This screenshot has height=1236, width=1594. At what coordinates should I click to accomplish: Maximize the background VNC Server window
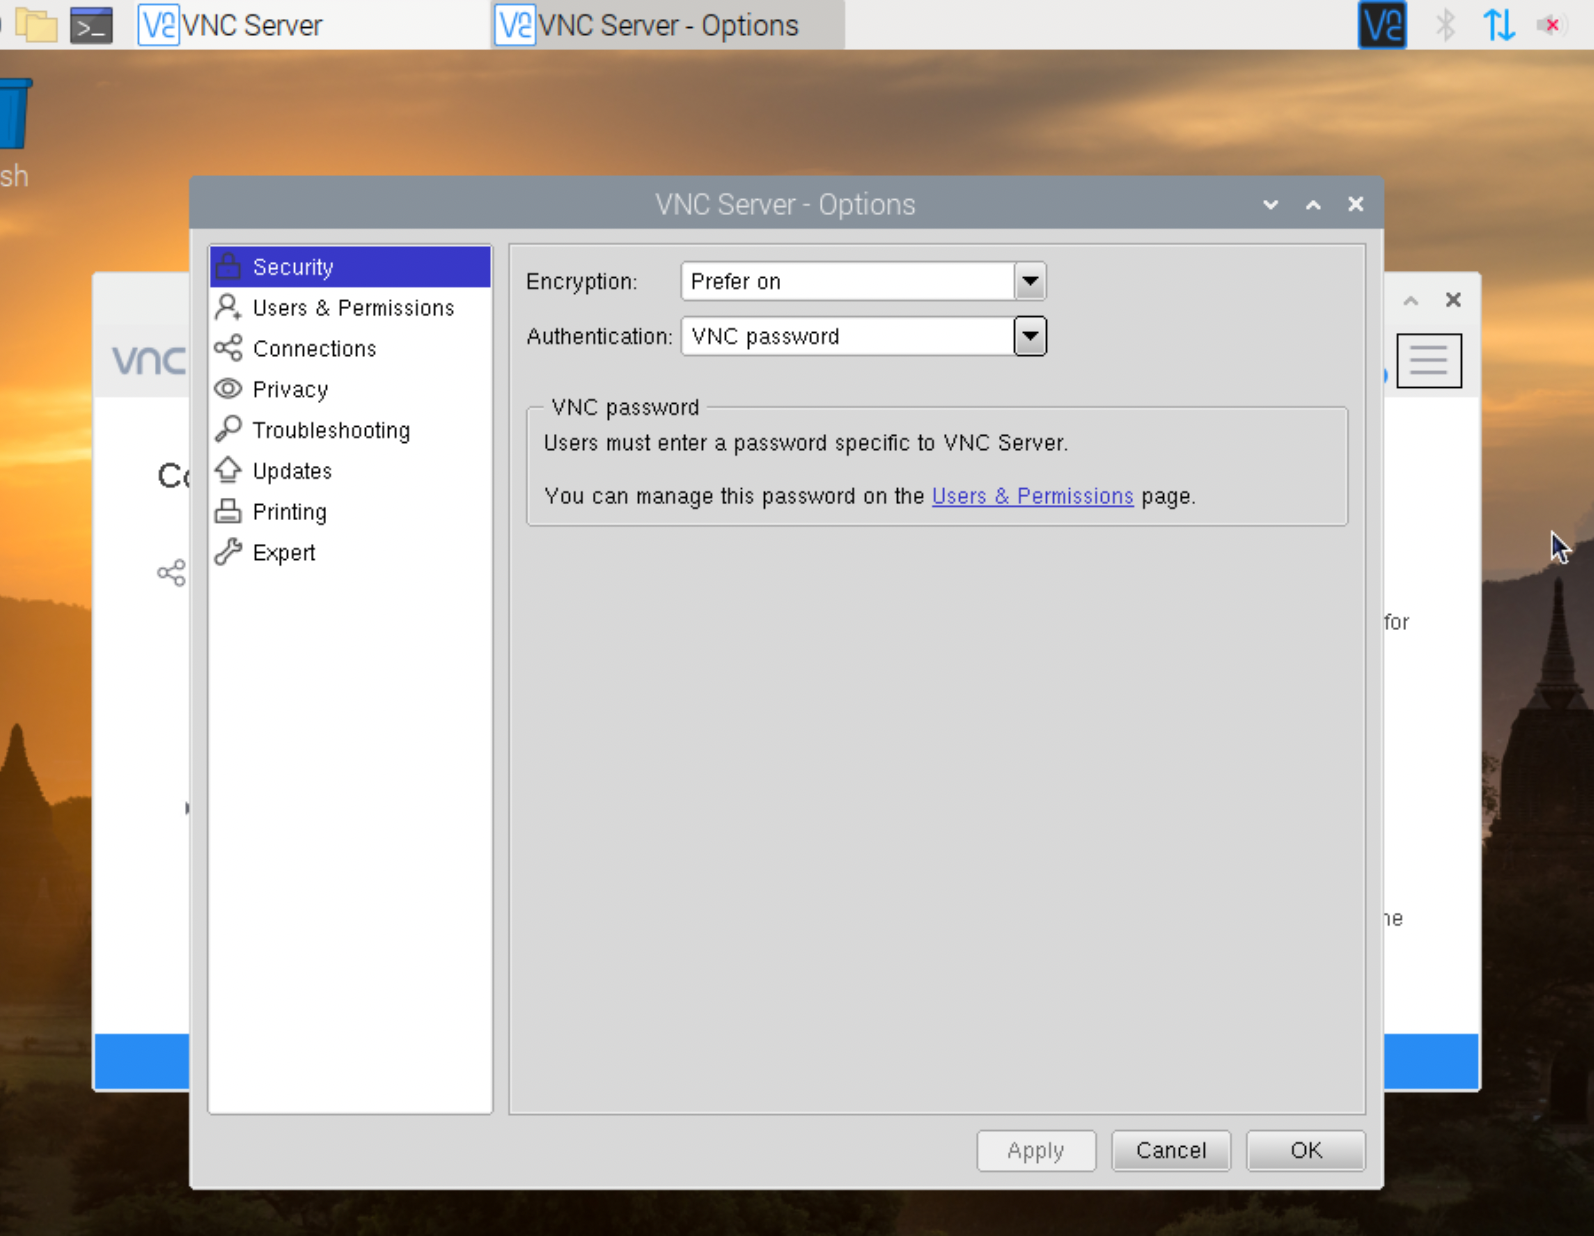pos(1411,301)
